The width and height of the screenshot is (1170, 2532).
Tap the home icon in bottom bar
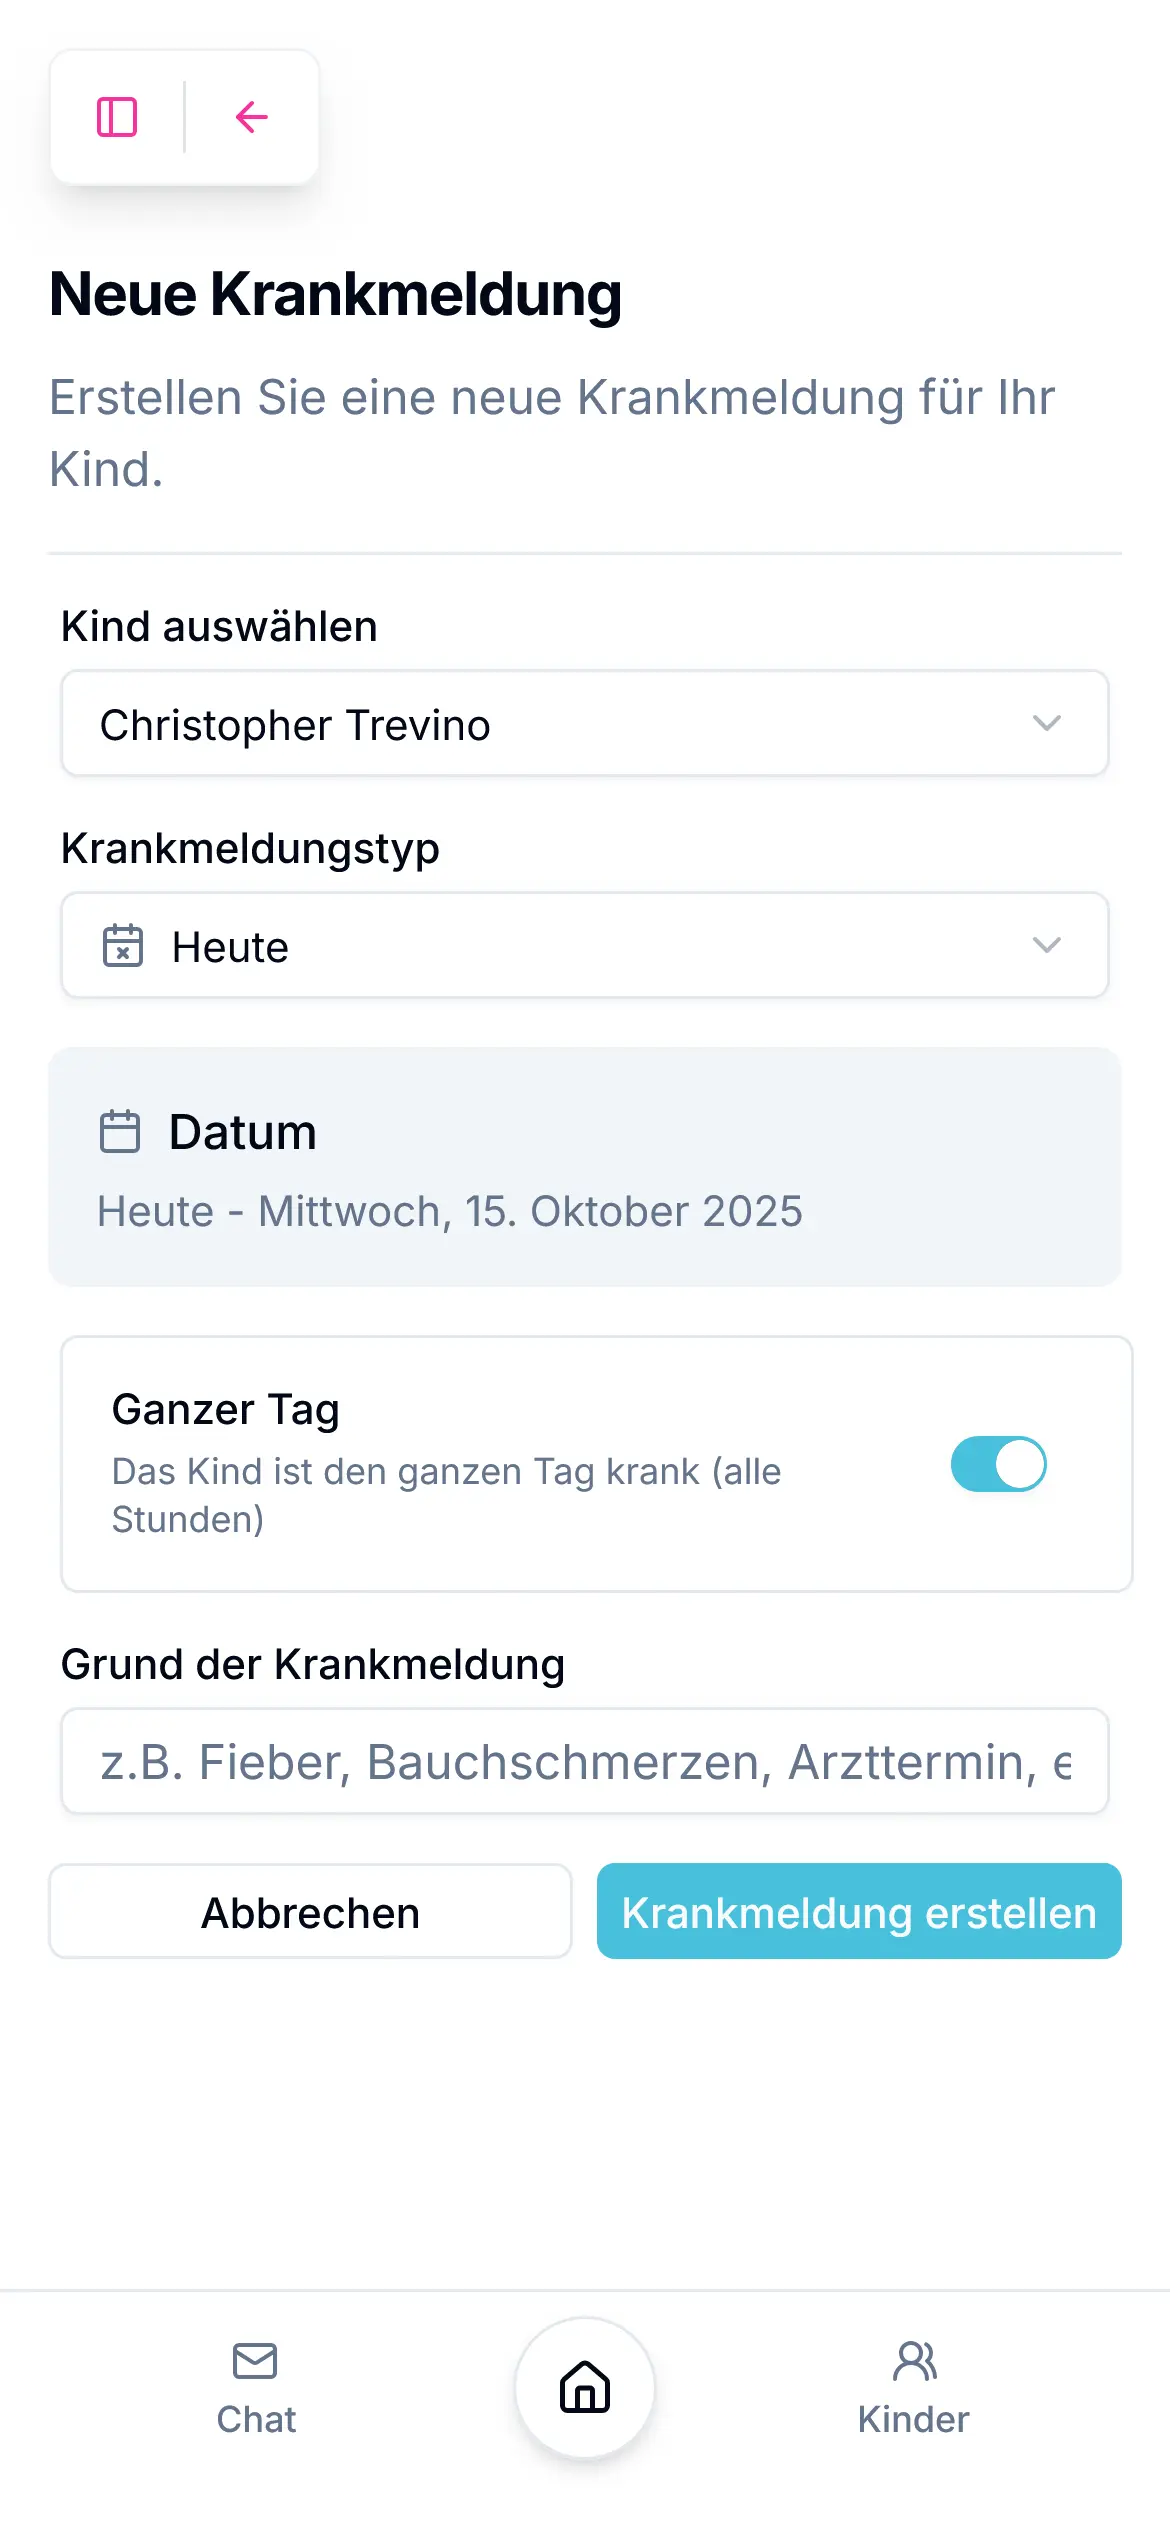point(585,2387)
